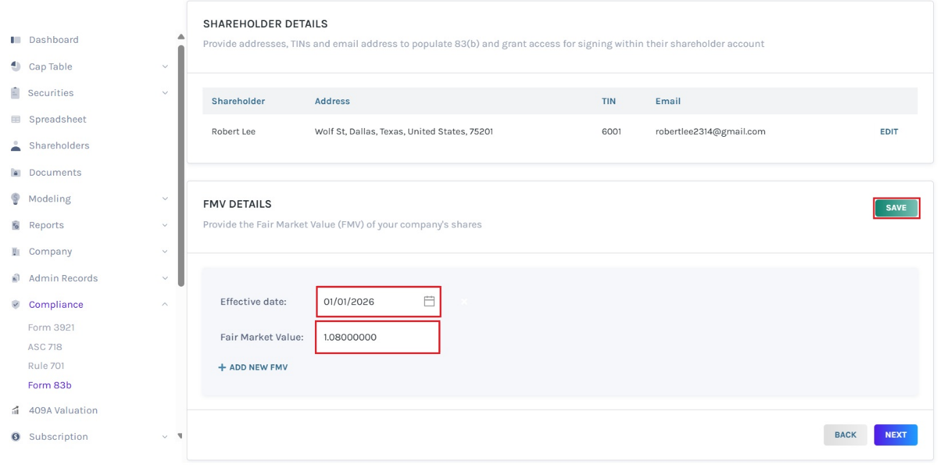Image resolution: width=940 pixels, height=465 pixels.
Task: Click the Address column header
Action: tap(332, 101)
